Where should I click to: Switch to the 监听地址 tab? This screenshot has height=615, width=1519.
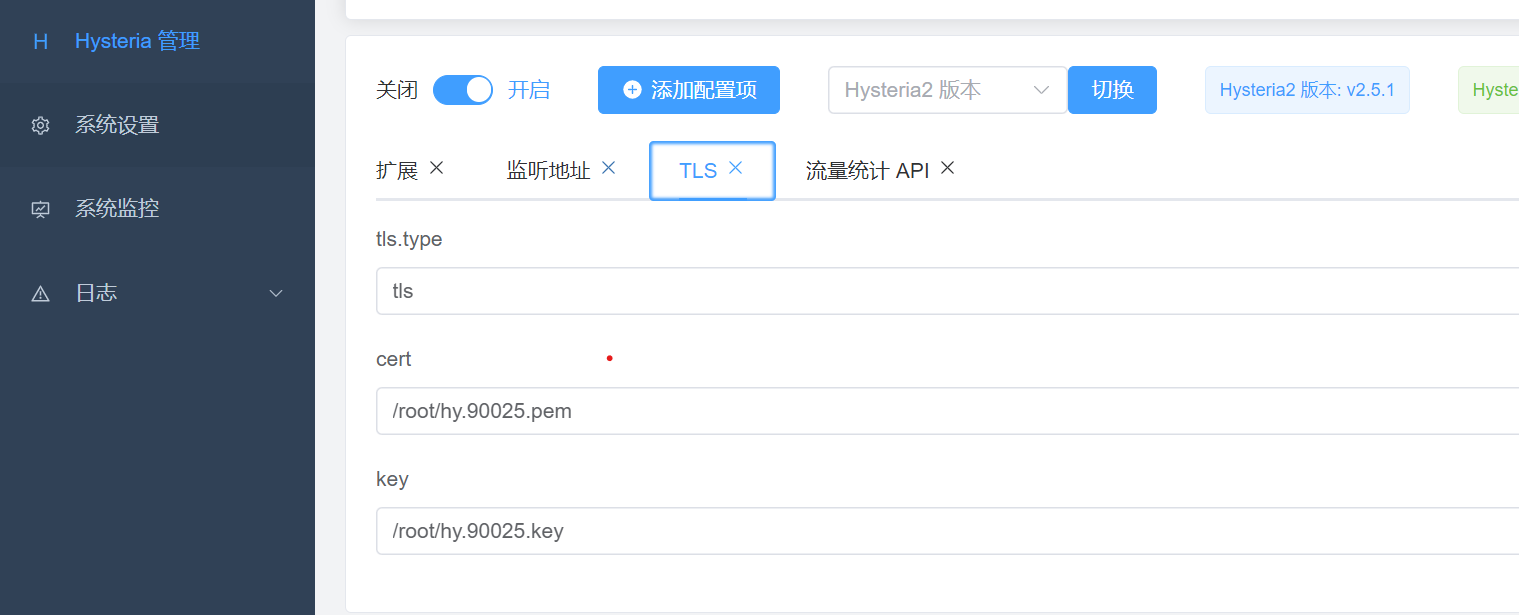(x=548, y=170)
